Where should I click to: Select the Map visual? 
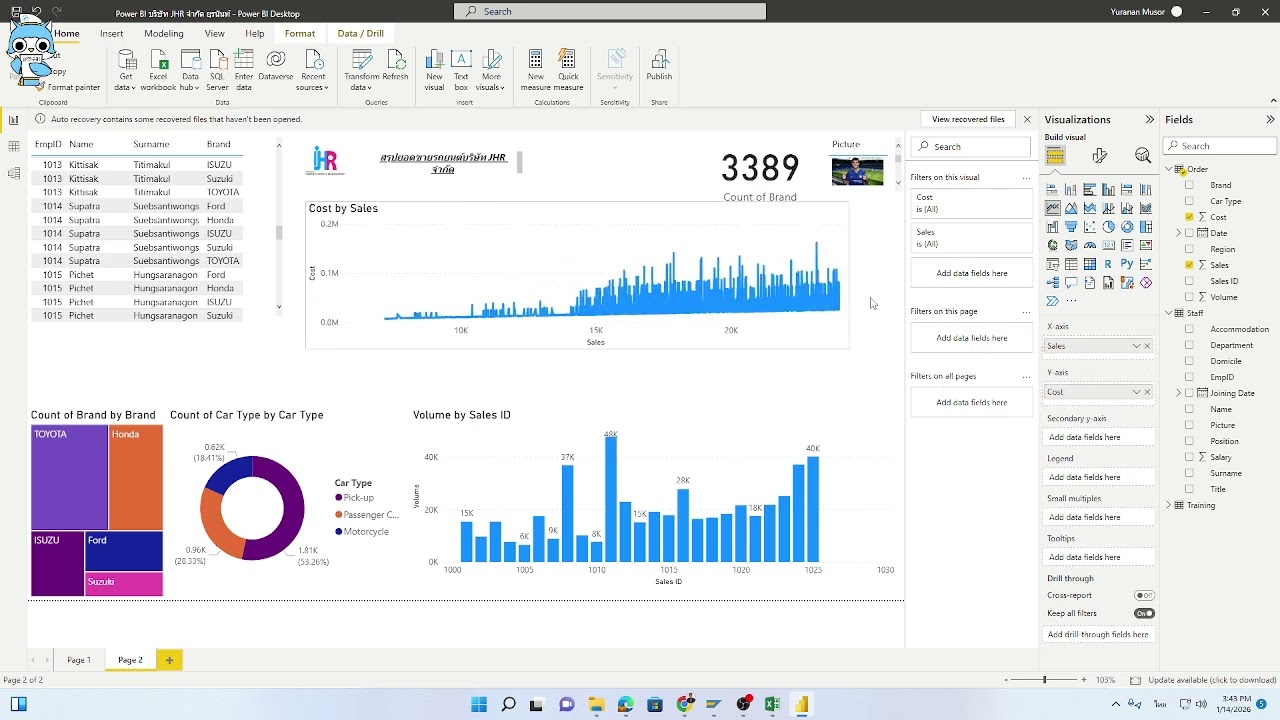point(1052,245)
